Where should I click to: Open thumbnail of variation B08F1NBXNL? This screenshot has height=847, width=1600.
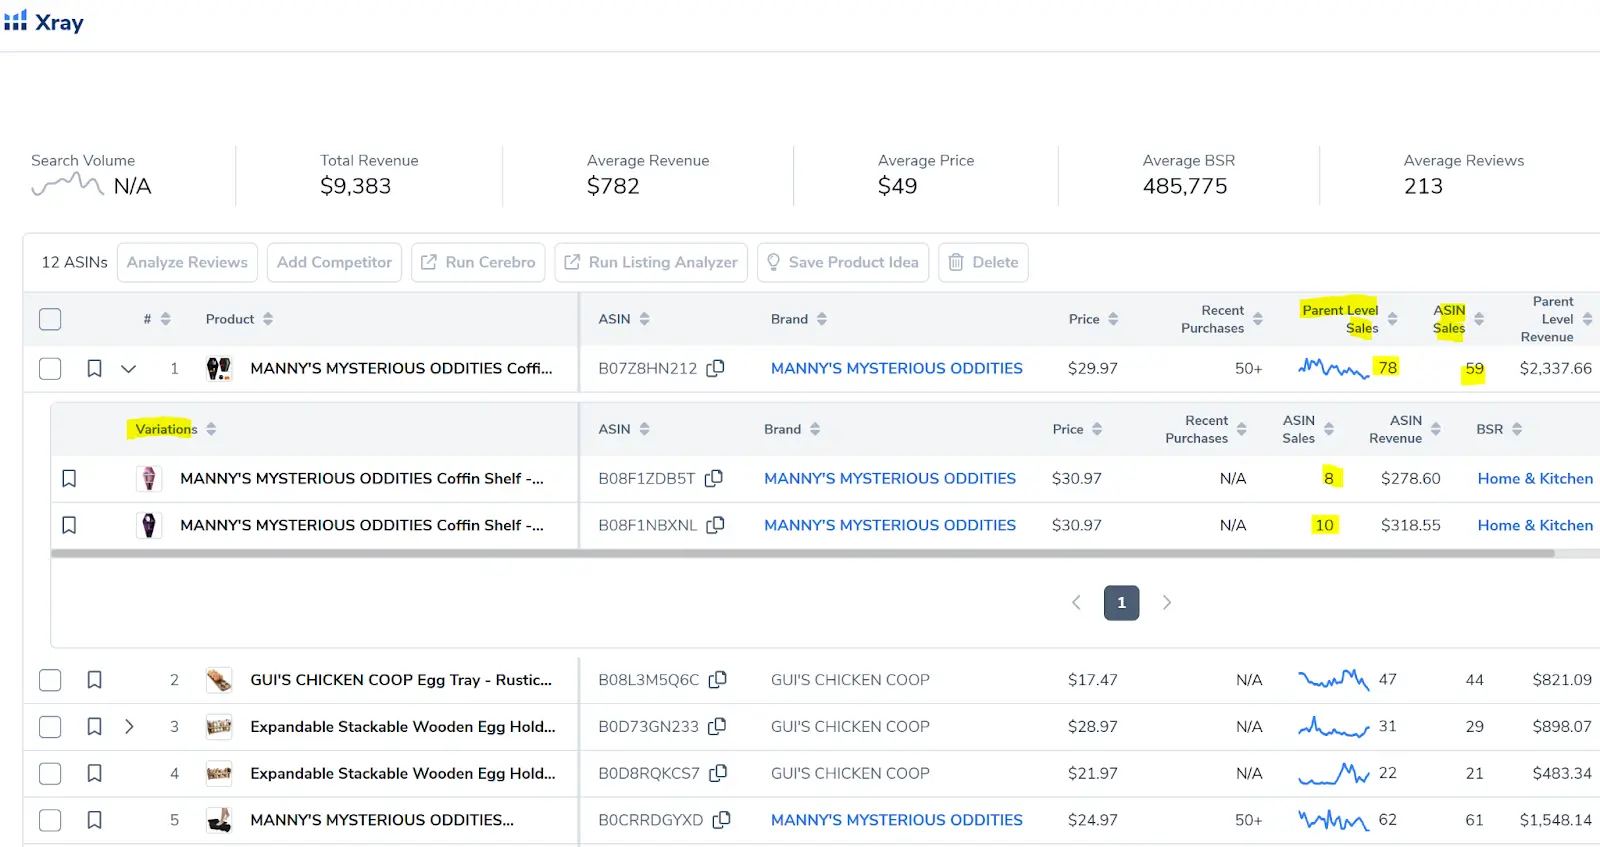point(149,525)
